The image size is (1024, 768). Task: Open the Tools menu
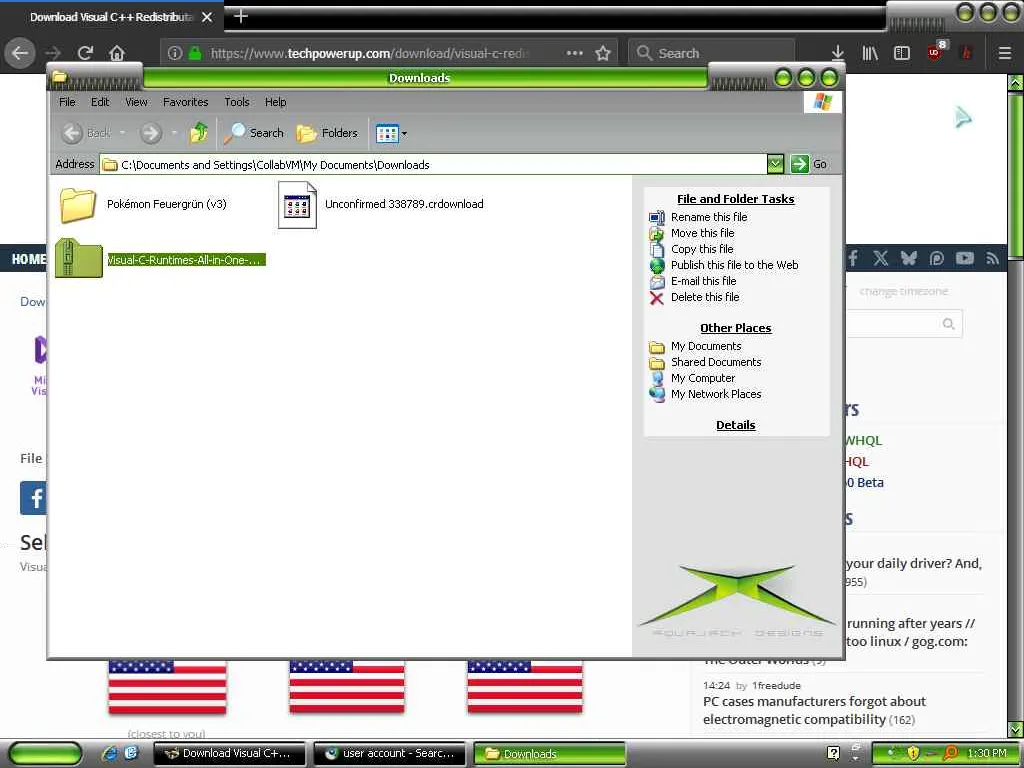pyautogui.click(x=236, y=102)
